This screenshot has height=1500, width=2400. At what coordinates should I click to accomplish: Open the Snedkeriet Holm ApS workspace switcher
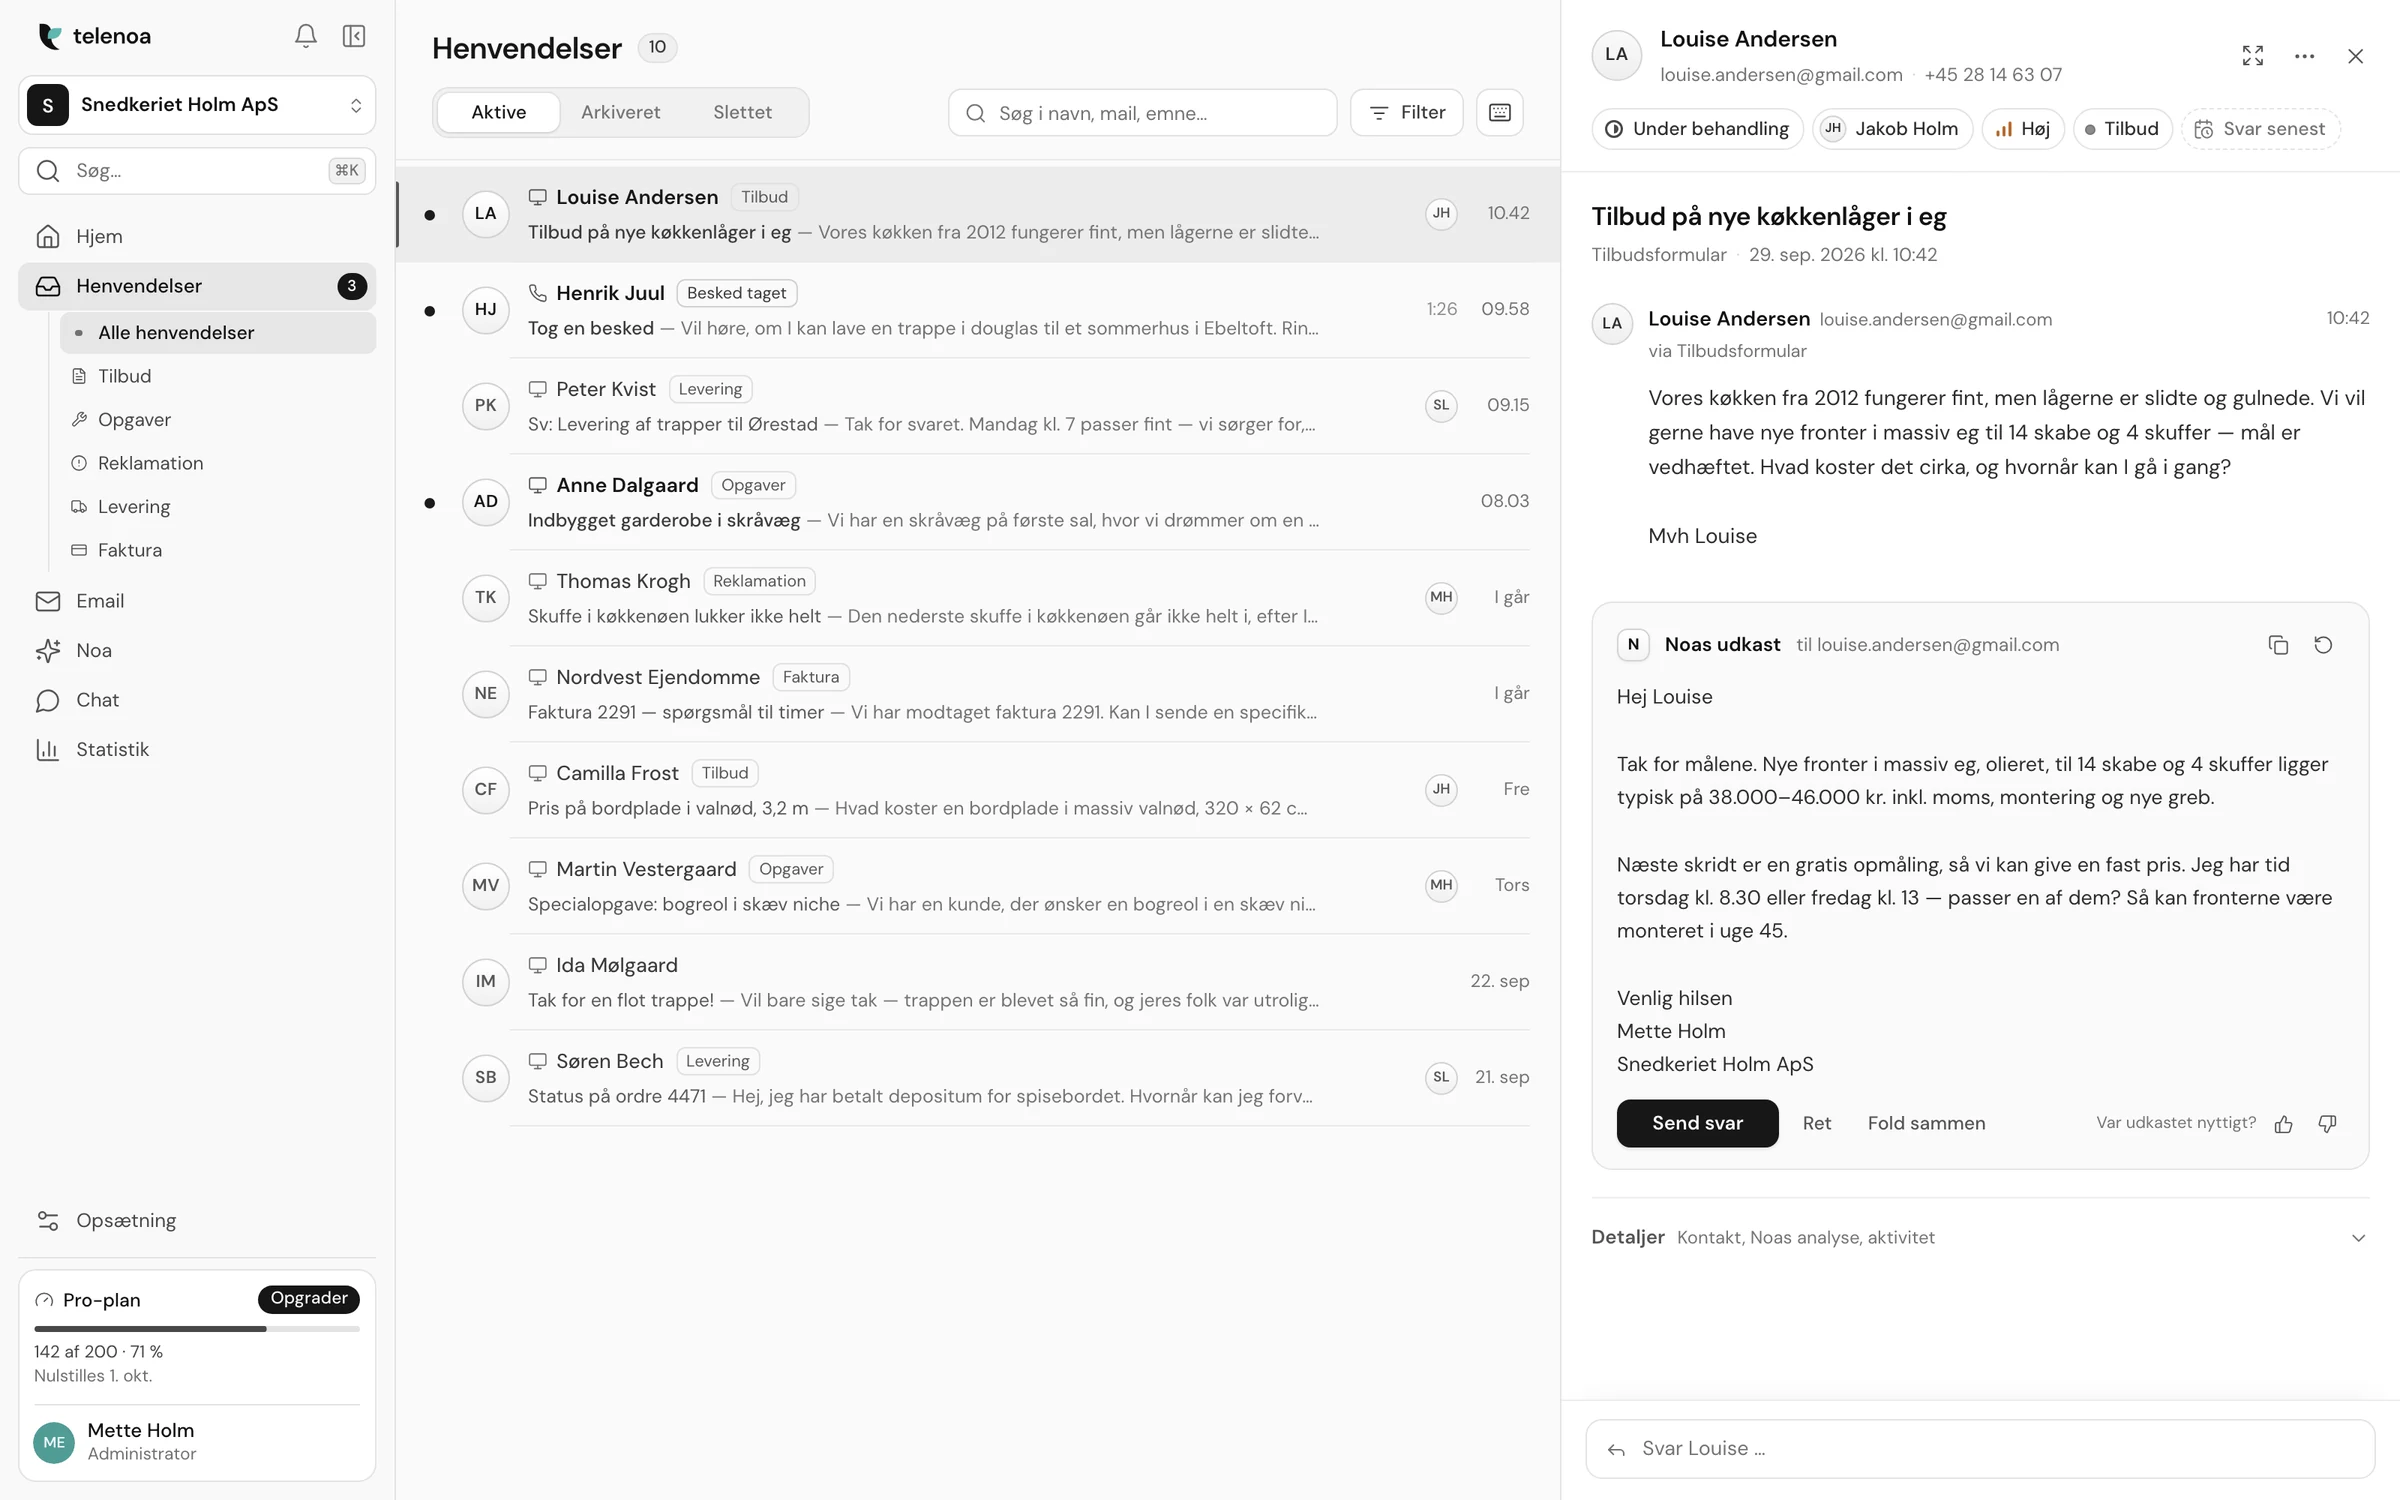pos(197,105)
